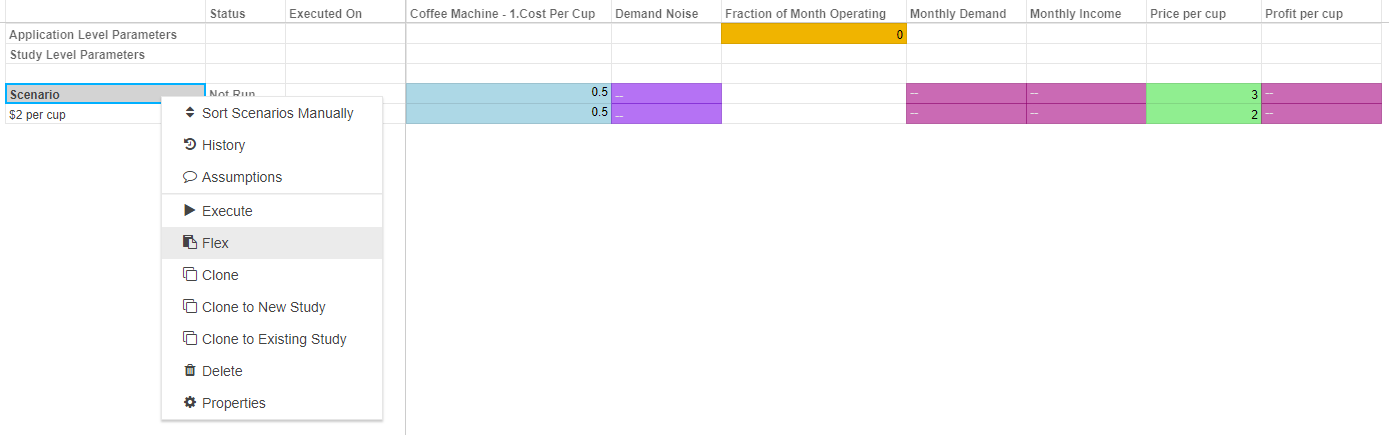Choose Clone to New Study menu entry
Screen dimensions: 1389x435
(263, 307)
